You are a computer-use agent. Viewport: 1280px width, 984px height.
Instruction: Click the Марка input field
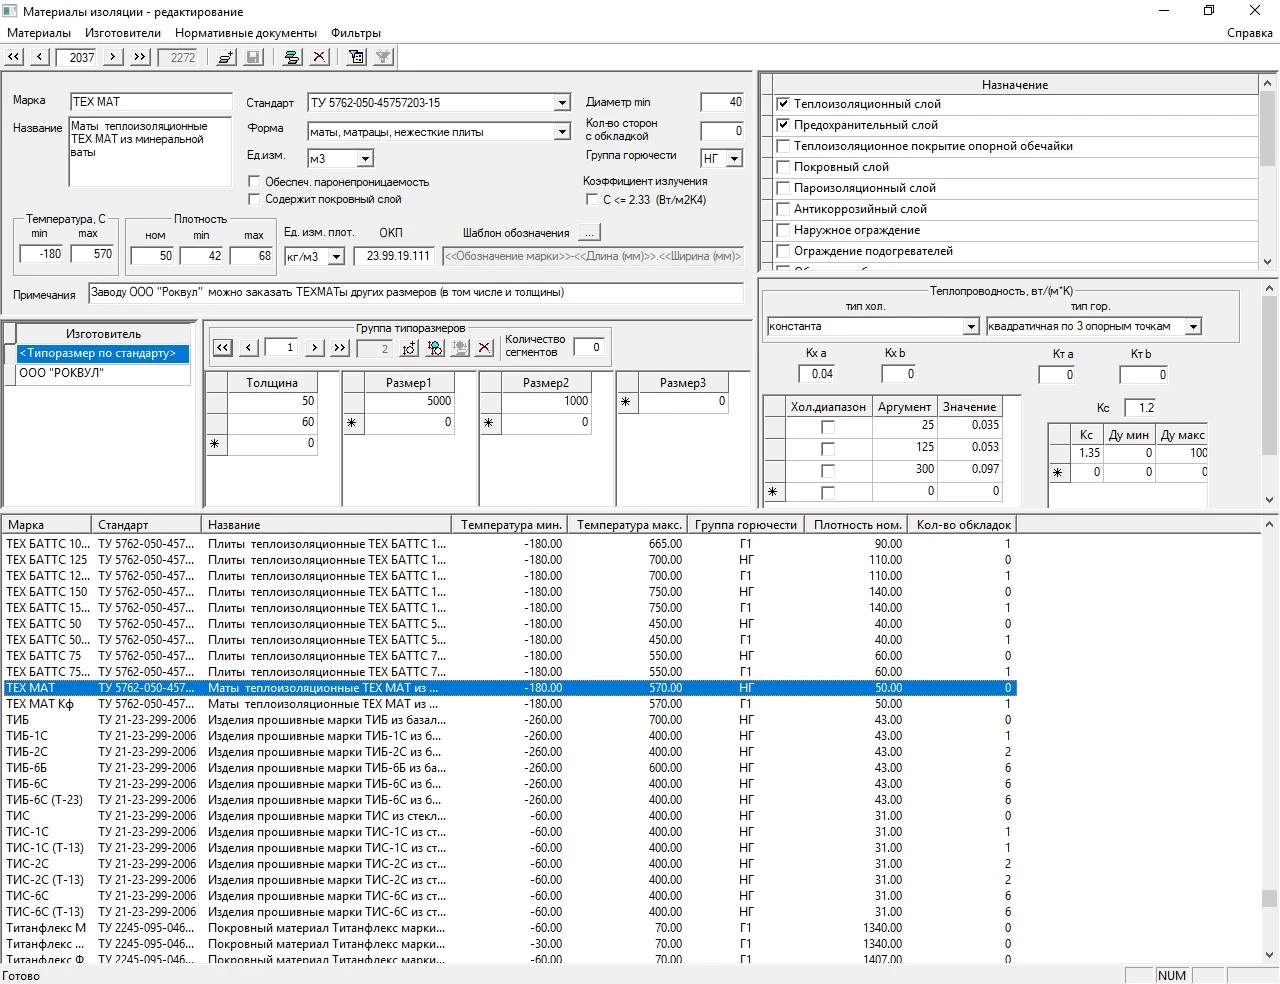pos(151,102)
